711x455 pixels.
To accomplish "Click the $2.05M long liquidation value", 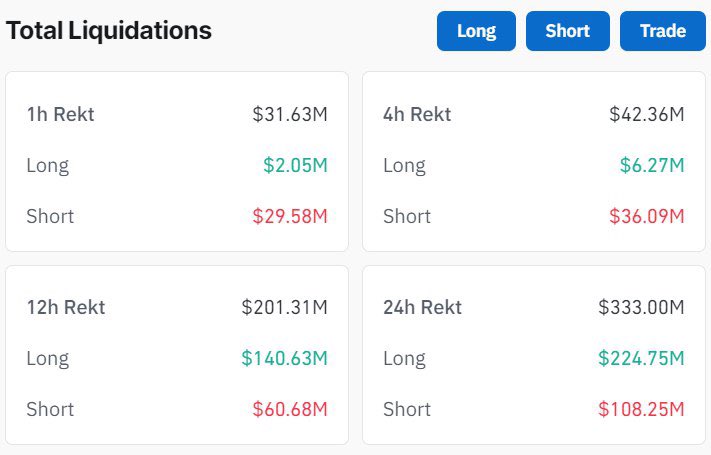I will point(295,165).
